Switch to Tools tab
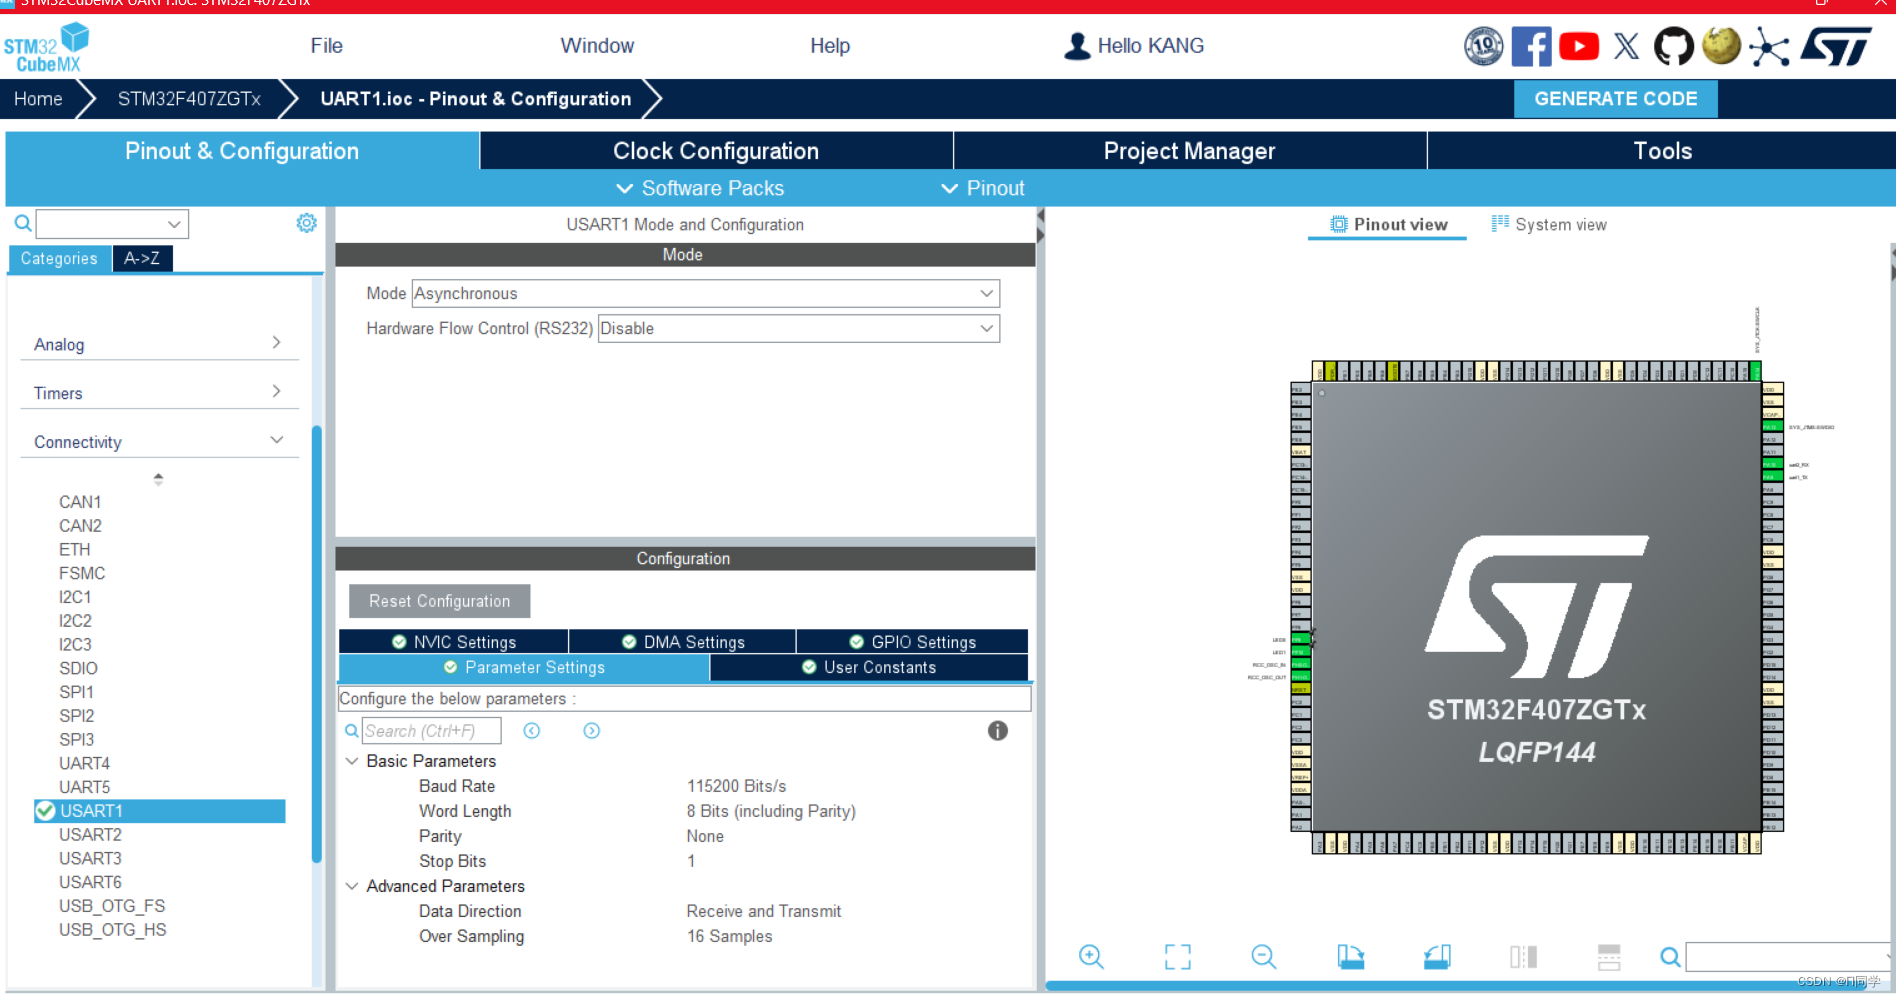 [x=1662, y=151]
